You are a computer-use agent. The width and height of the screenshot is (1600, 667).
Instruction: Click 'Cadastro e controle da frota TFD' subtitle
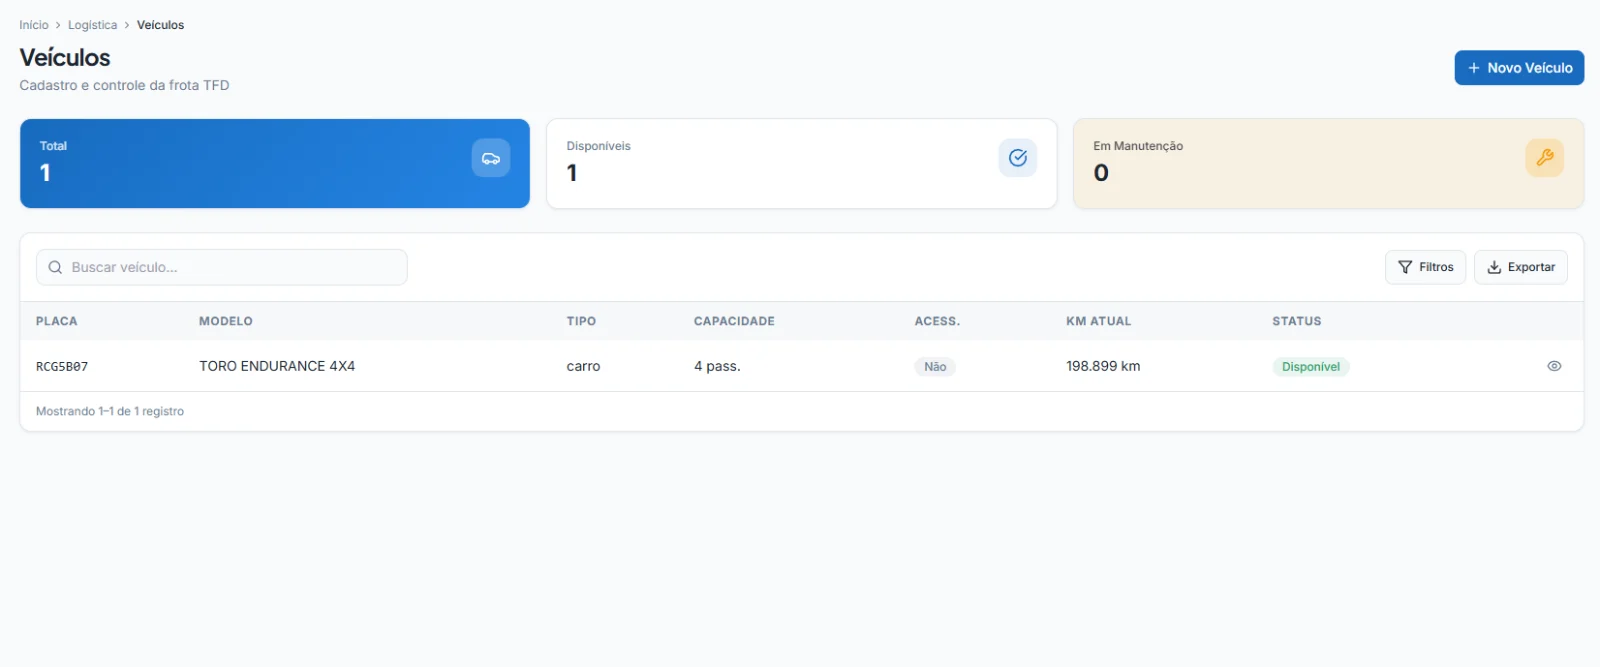click(125, 85)
